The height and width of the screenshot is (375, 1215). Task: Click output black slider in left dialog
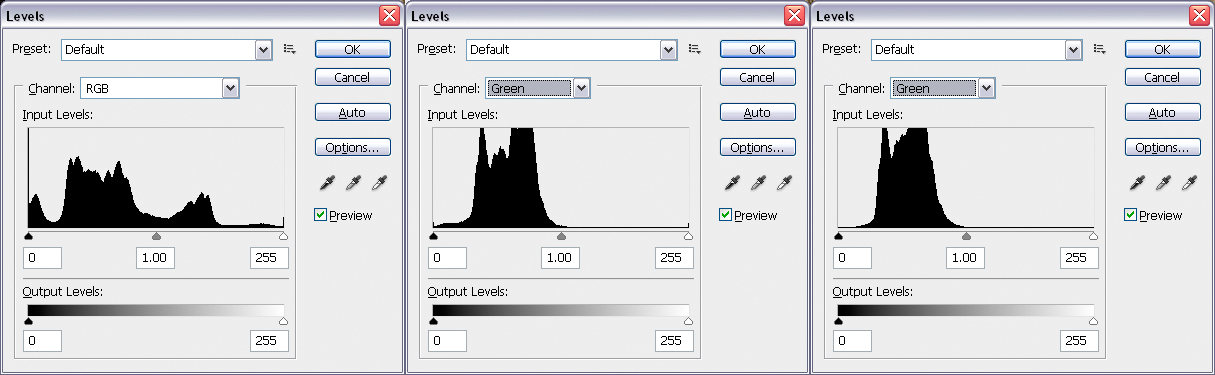(28, 321)
